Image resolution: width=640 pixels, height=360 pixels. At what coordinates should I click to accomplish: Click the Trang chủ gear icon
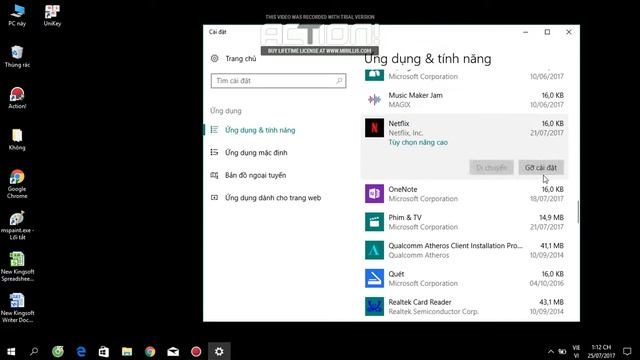[x=215, y=58]
